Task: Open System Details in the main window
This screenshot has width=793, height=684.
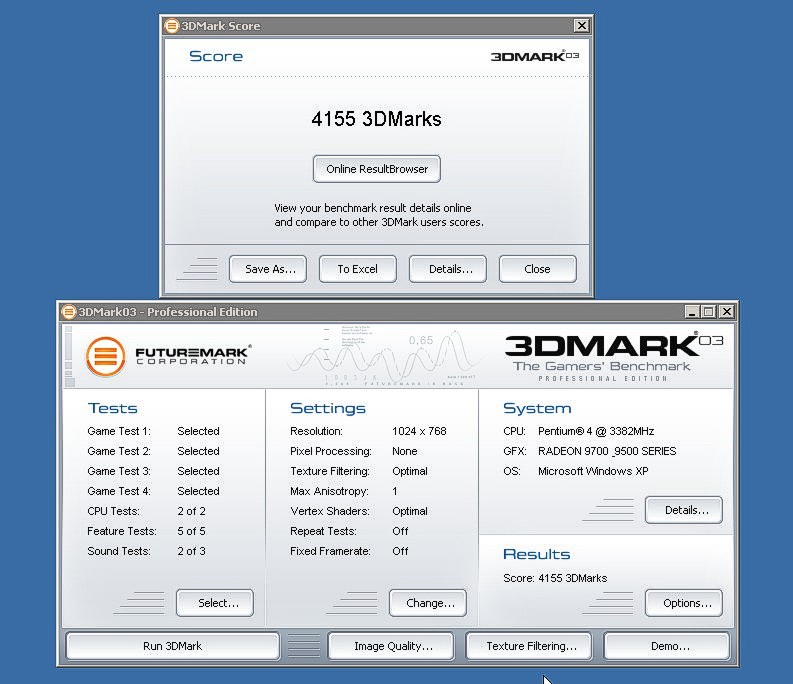Action: click(684, 510)
